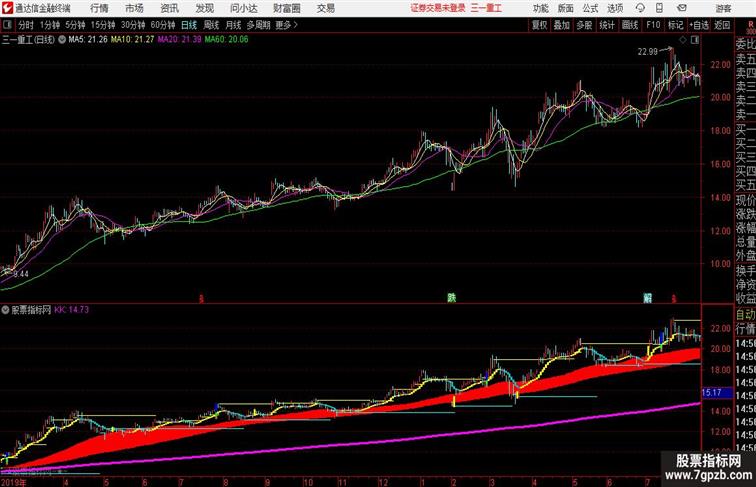Switch to the 周线 weekly tab
Image resolution: width=756 pixels, height=487 pixels.
coord(211,25)
